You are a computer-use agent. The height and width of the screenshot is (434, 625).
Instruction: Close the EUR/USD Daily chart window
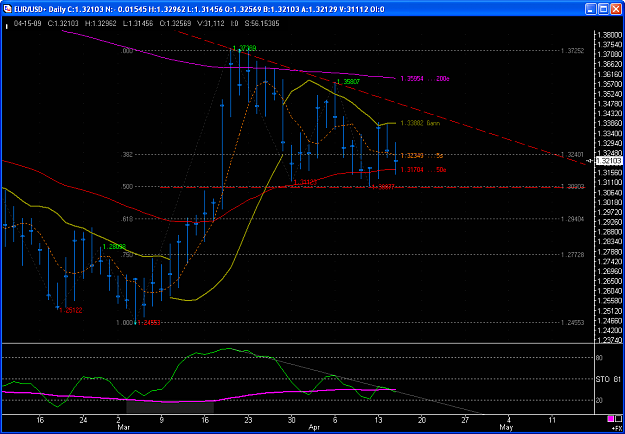click(615, 8)
